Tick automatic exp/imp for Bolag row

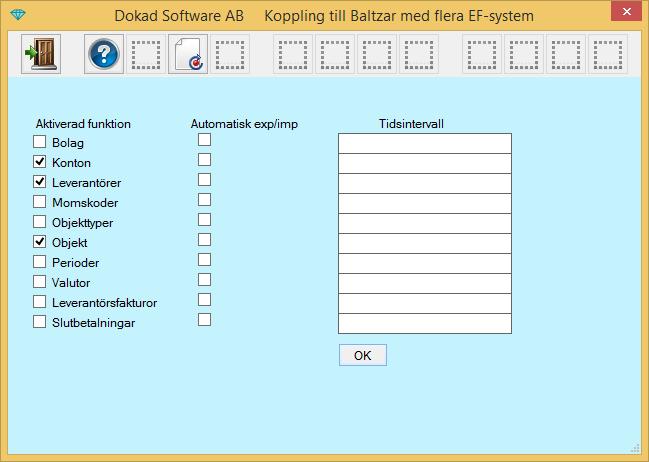[x=204, y=140]
